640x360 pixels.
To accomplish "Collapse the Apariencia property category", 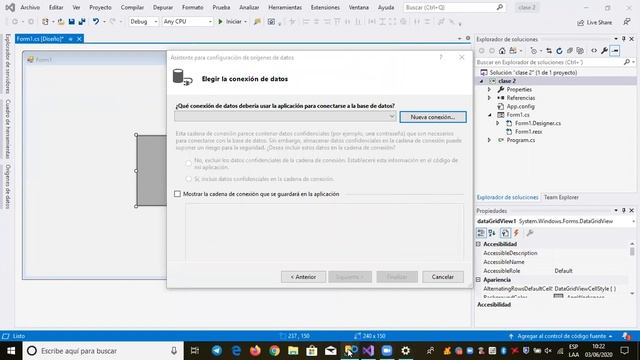I will pos(478,280).
